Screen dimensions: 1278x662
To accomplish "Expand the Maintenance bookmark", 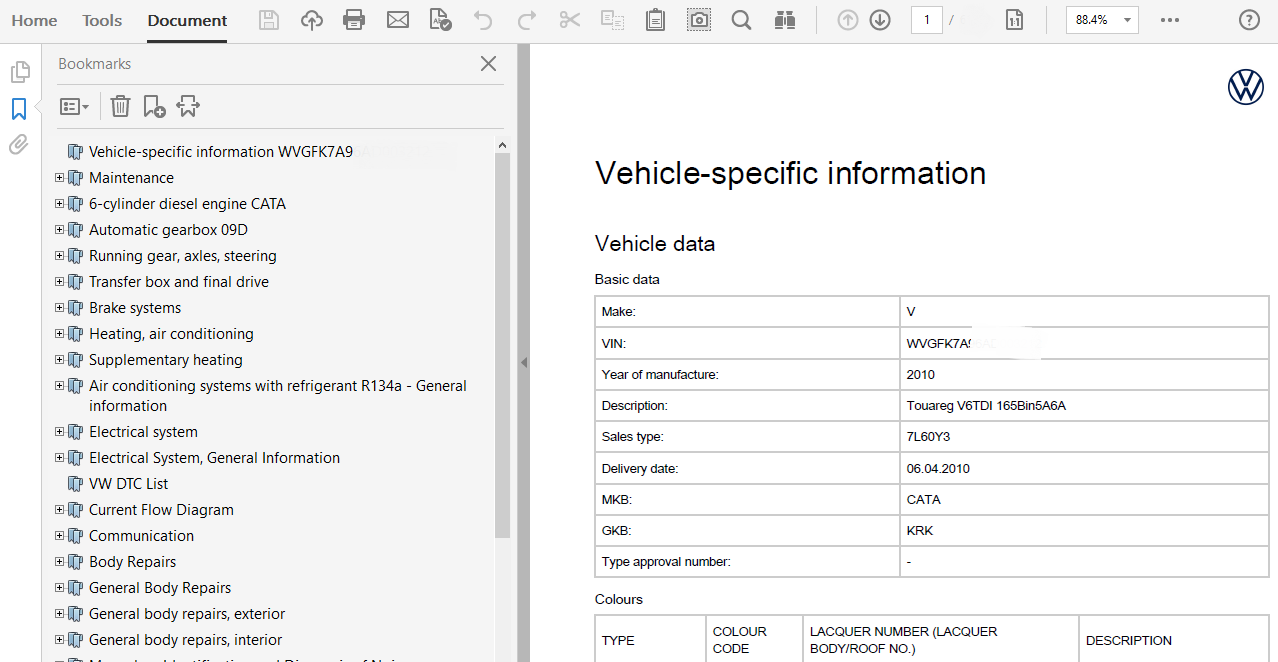I will point(59,177).
